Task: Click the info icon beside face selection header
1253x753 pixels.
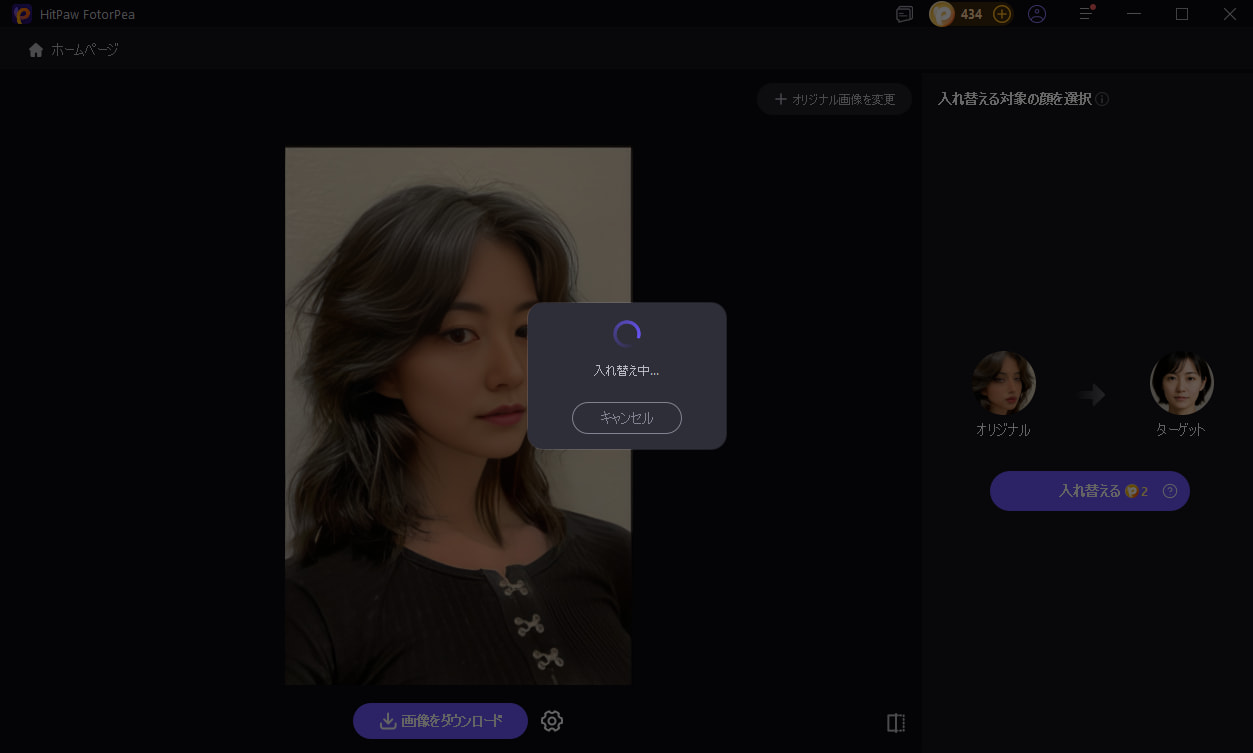Action: point(1103,99)
